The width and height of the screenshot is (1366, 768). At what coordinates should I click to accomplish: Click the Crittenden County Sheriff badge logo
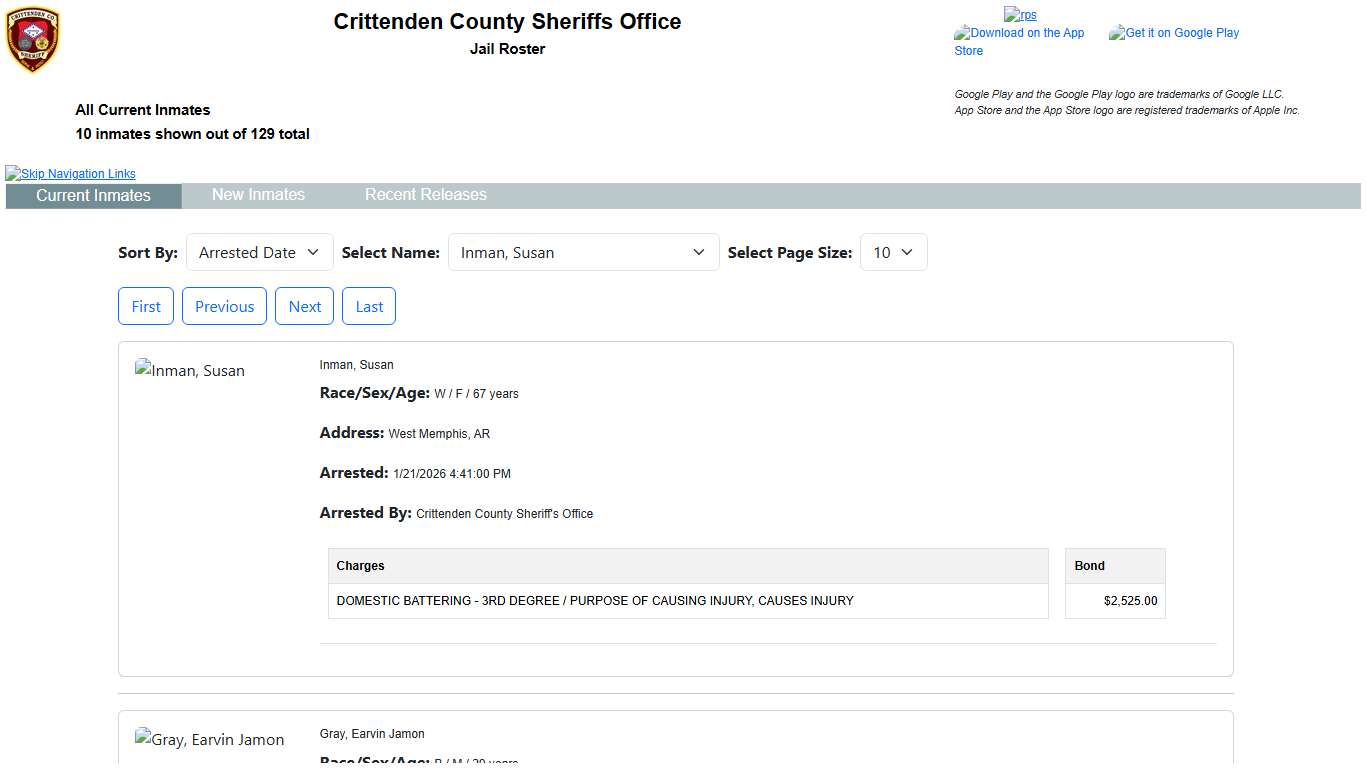click(33, 40)
